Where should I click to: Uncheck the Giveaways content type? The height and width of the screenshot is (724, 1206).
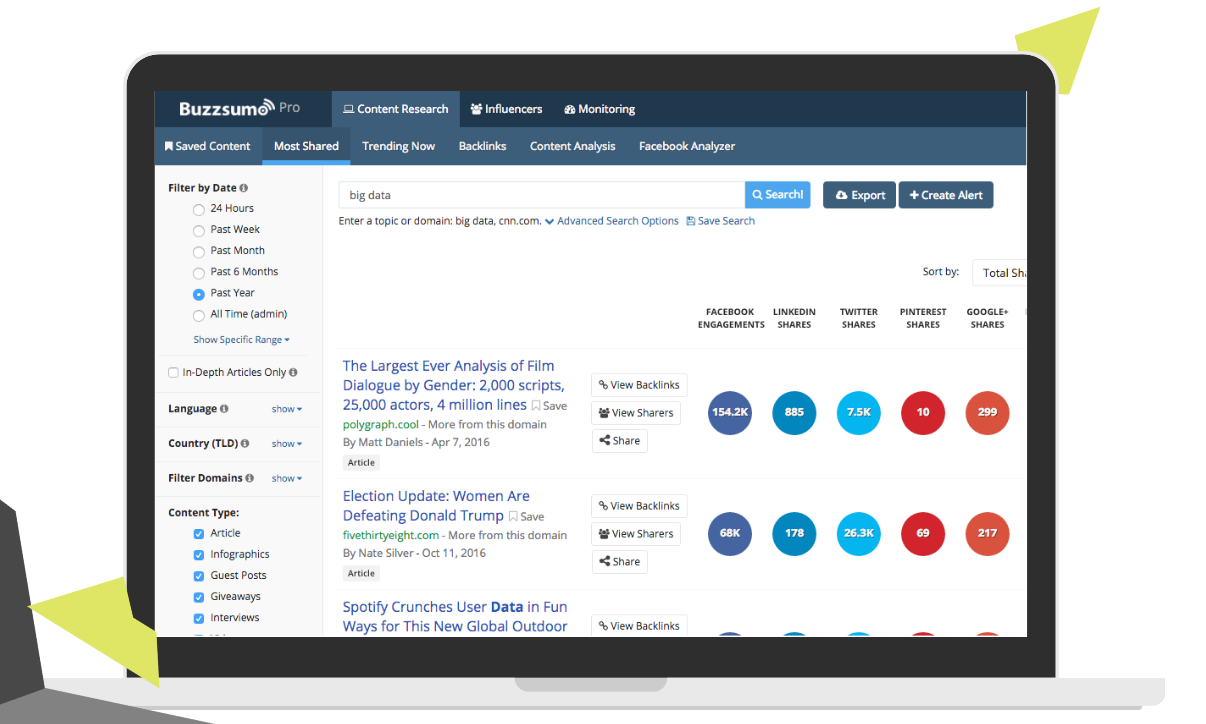[x=199, y=597]
